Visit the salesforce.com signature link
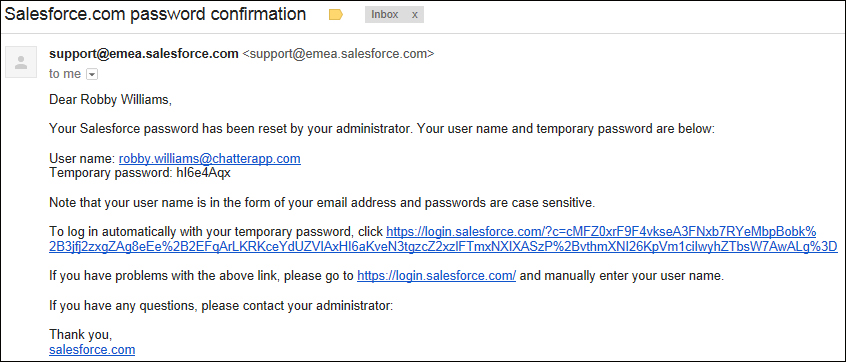This screenshot has width=846, height=362. click(92, 350)
